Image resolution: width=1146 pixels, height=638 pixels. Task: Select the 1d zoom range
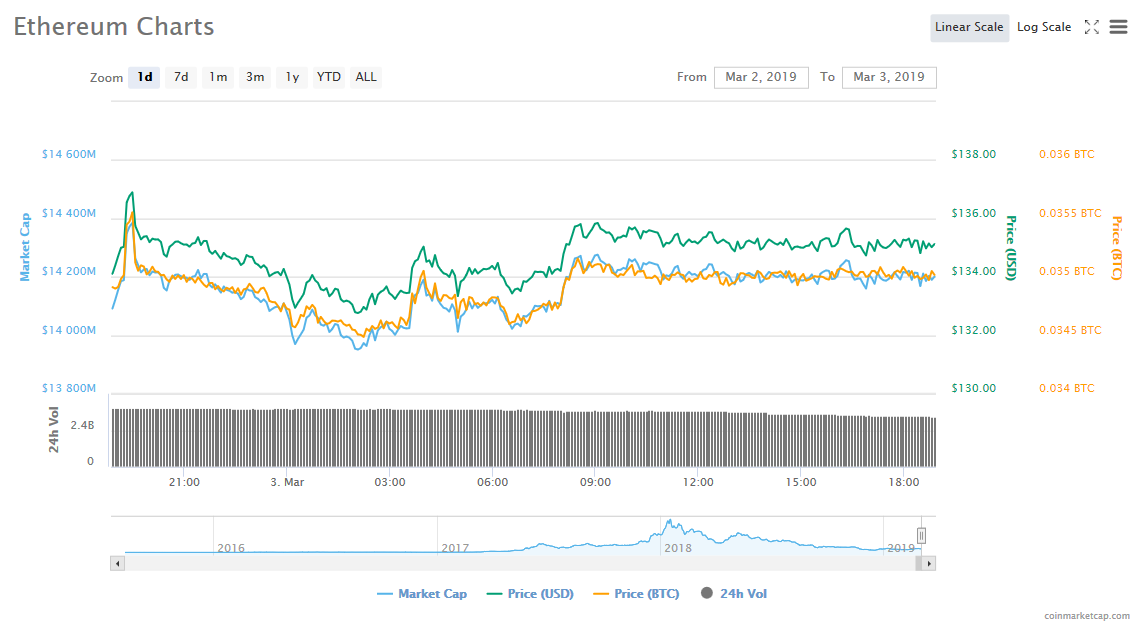click(145, 77)
